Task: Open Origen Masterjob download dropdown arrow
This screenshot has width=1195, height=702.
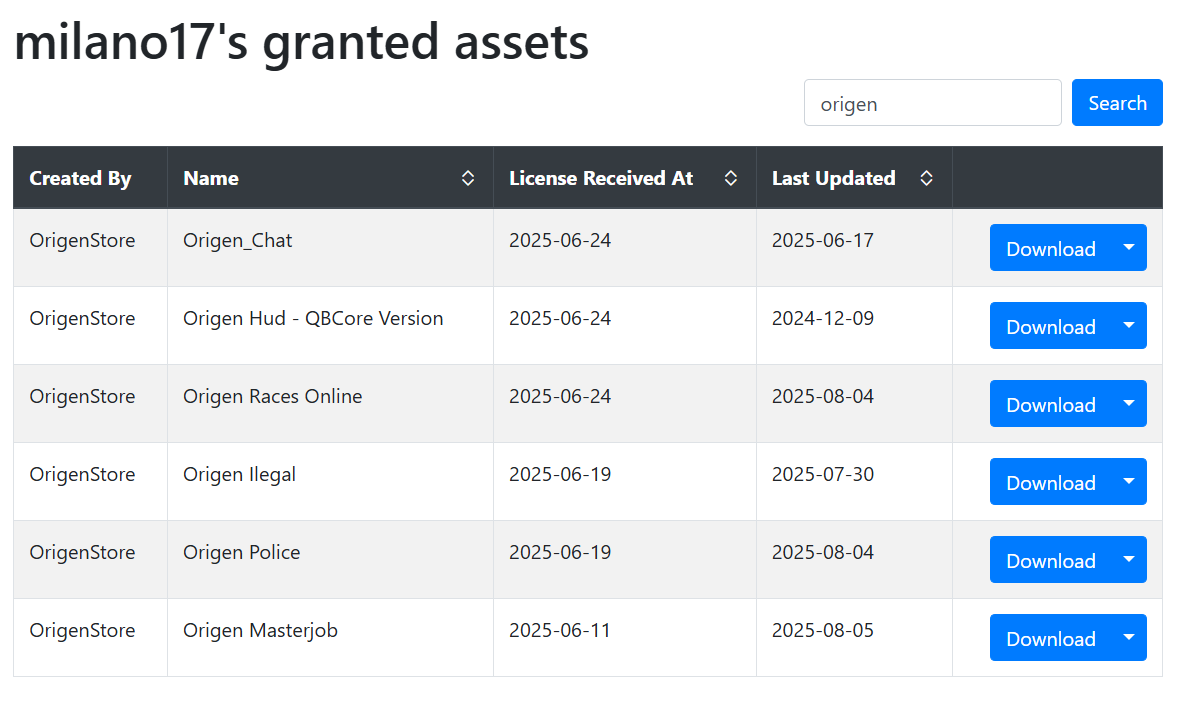Action: pos(1129,637)
